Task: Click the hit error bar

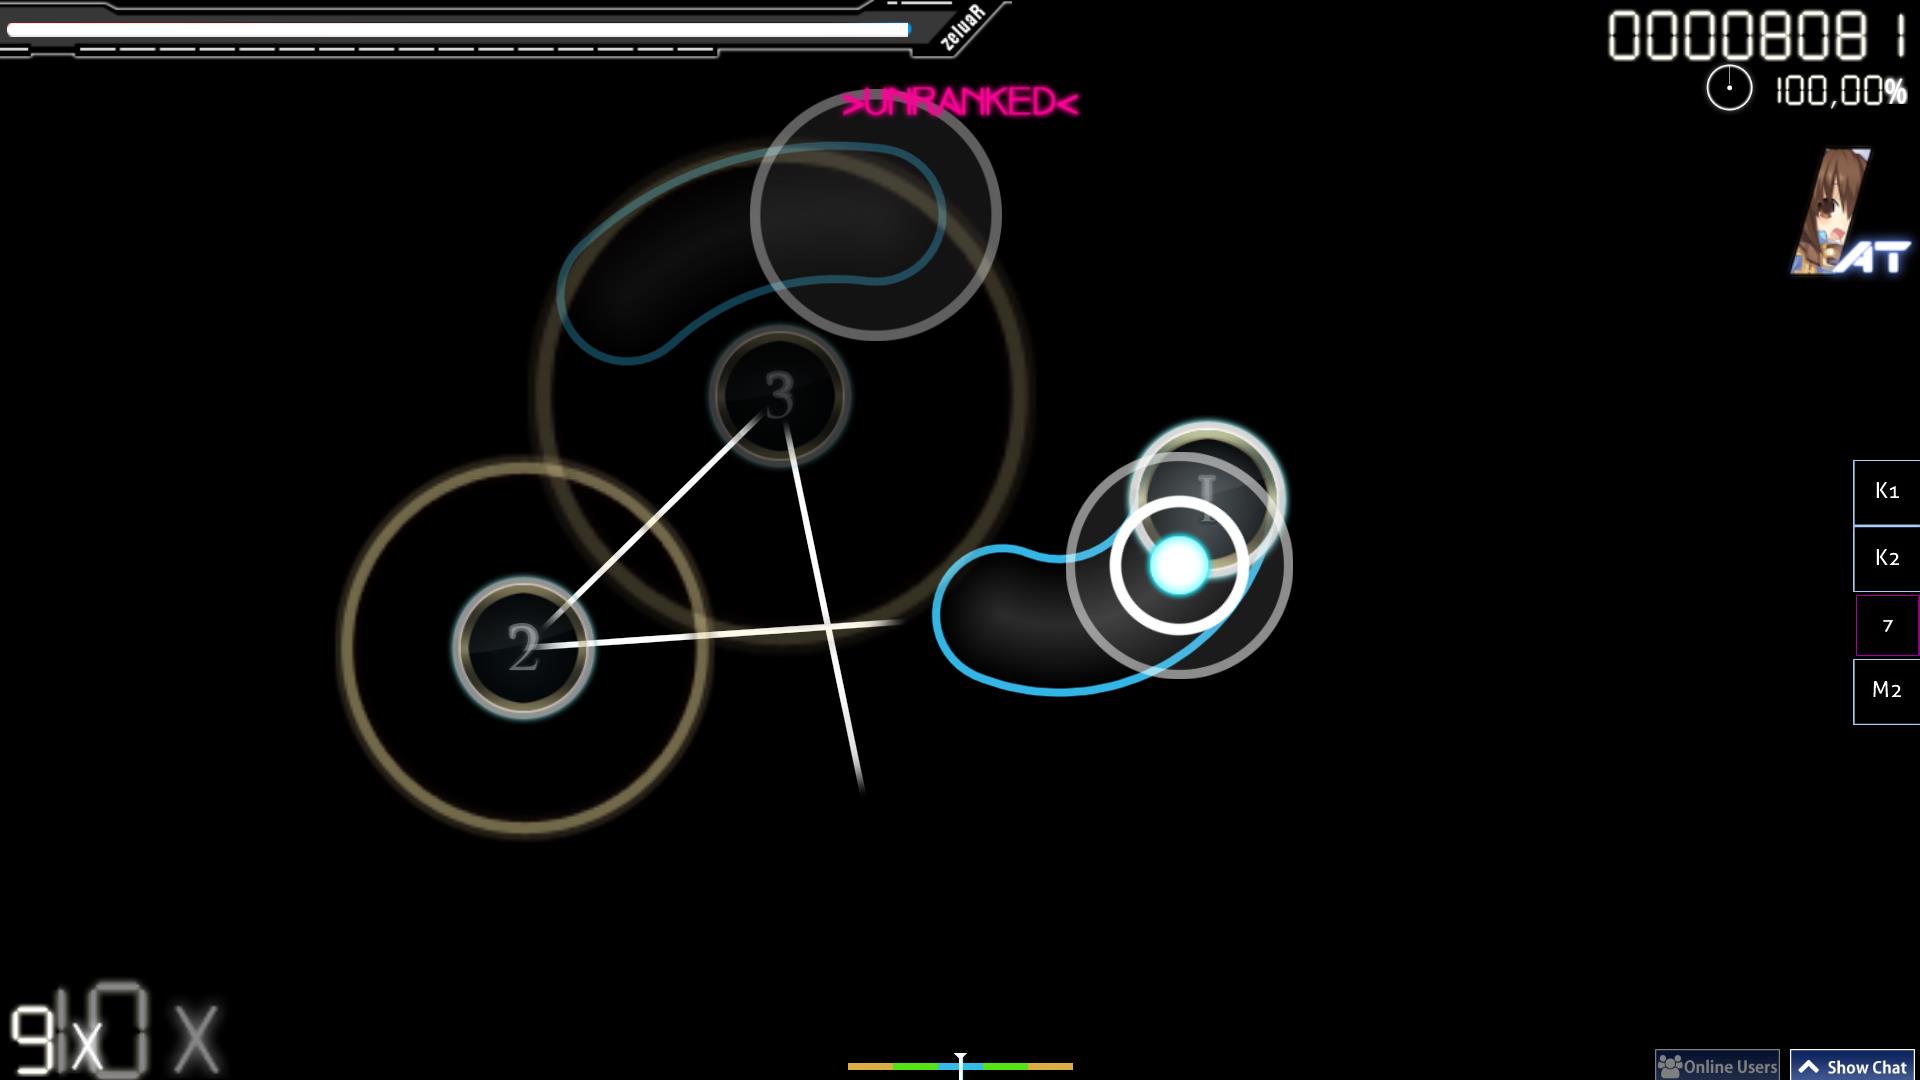Action: pos(960,1066)
